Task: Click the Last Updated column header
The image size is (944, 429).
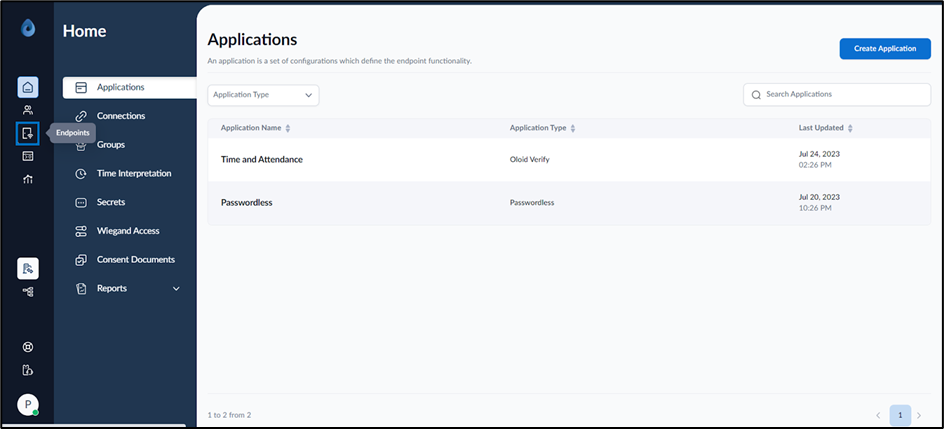Action: click(821, 128)
